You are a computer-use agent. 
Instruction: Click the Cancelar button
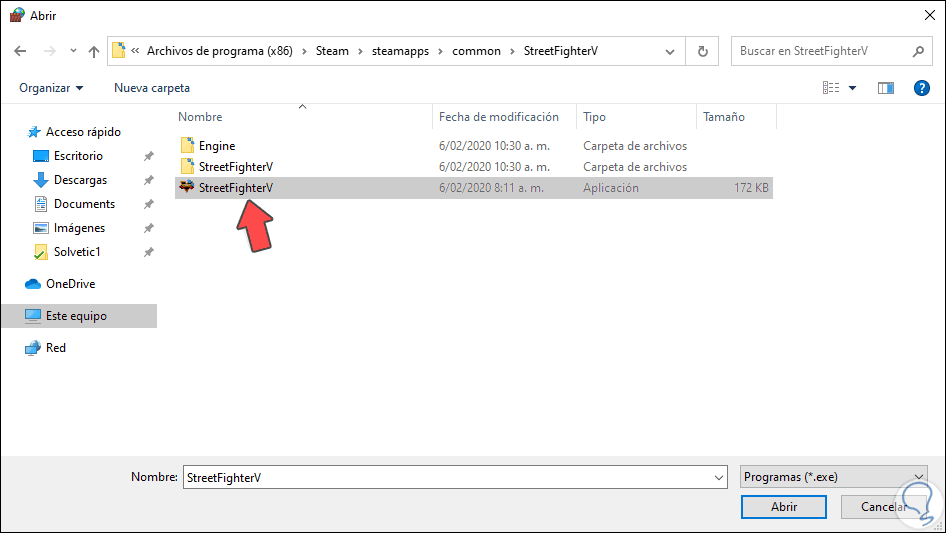point(884,507)
